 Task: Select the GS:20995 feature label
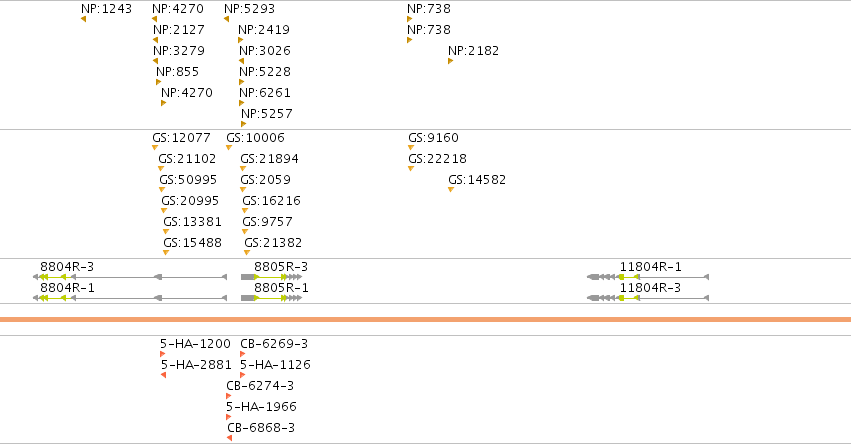190,201
